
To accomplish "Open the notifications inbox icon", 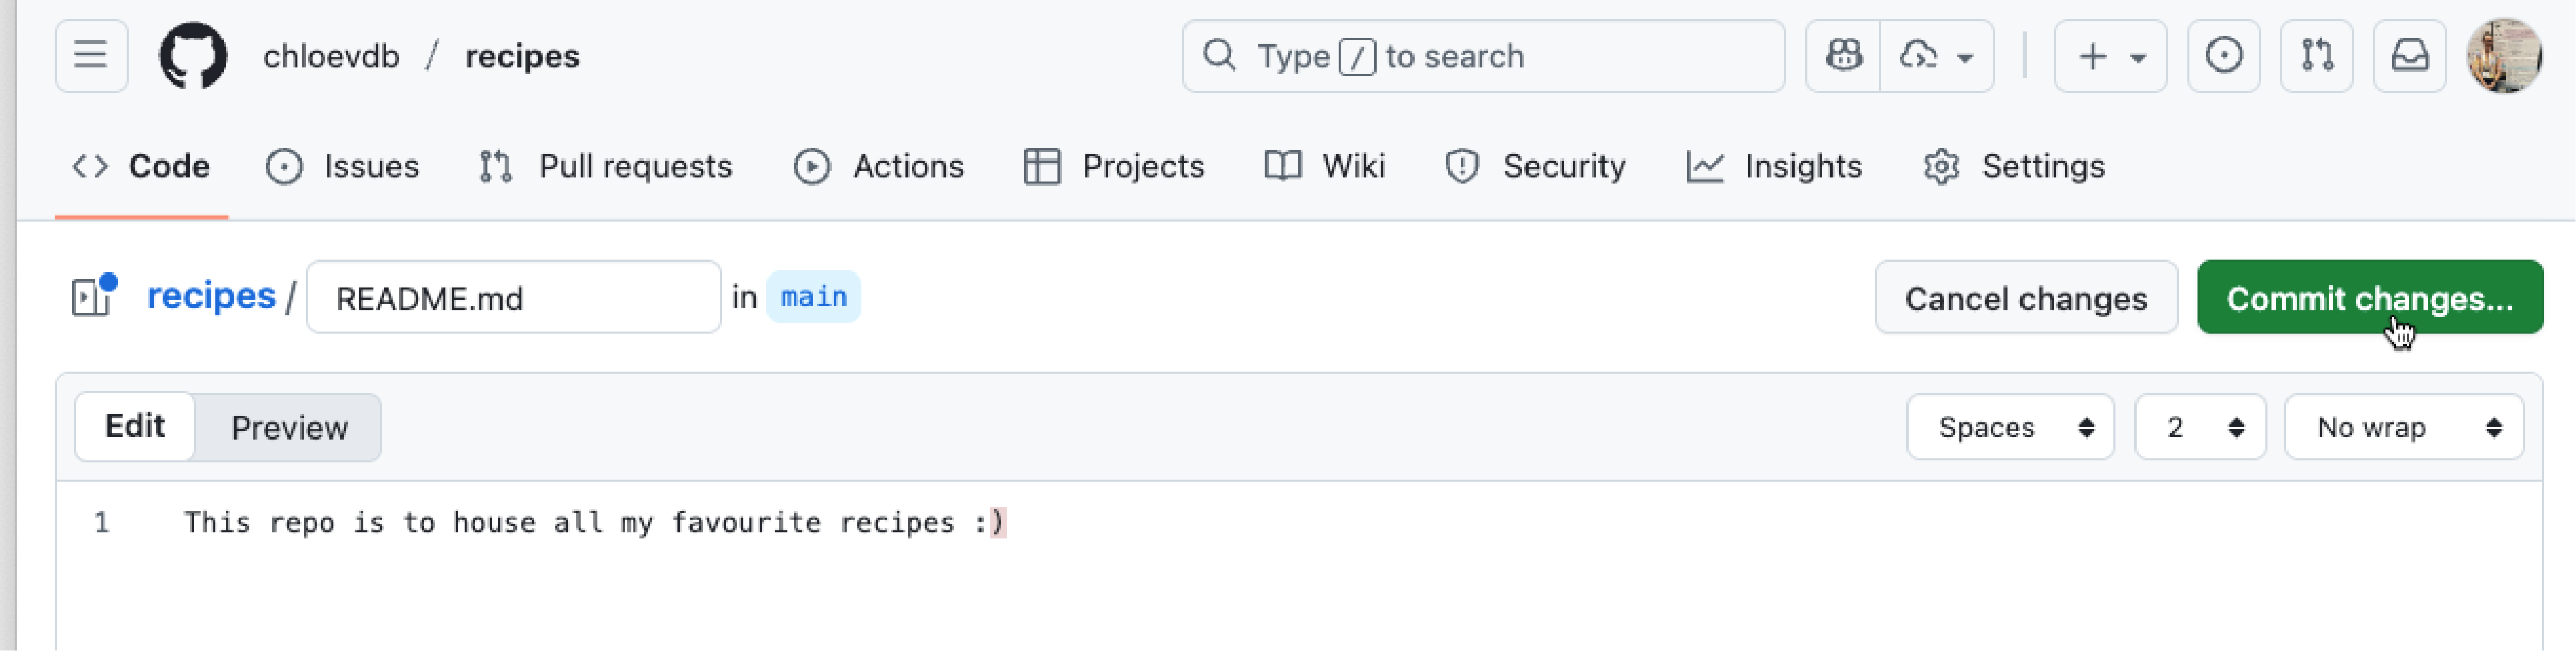I will click(x=2409, y=56).
